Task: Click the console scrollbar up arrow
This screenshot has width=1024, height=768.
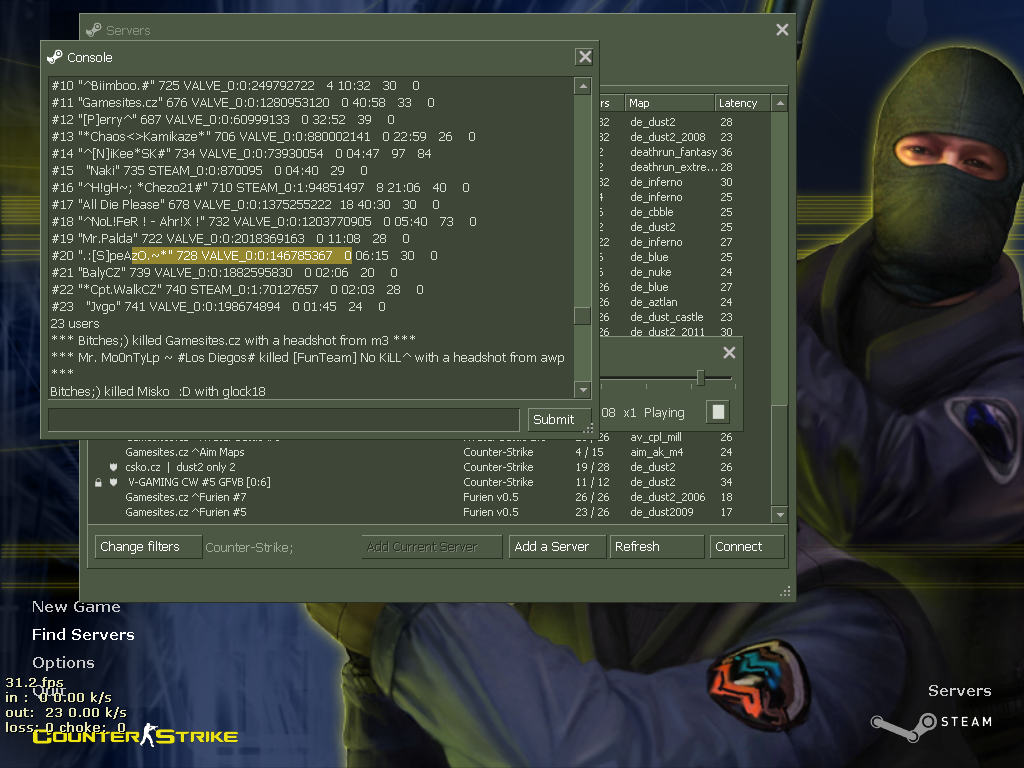Action: [583, 86]
